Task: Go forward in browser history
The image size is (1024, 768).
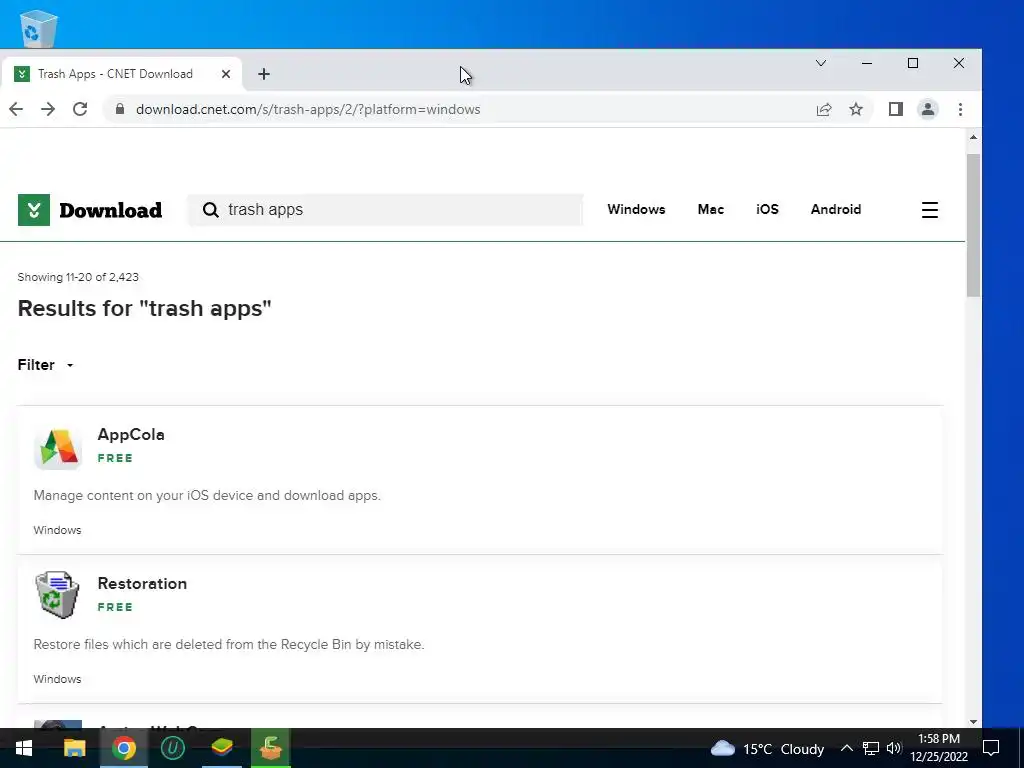Action: (48, 109)
